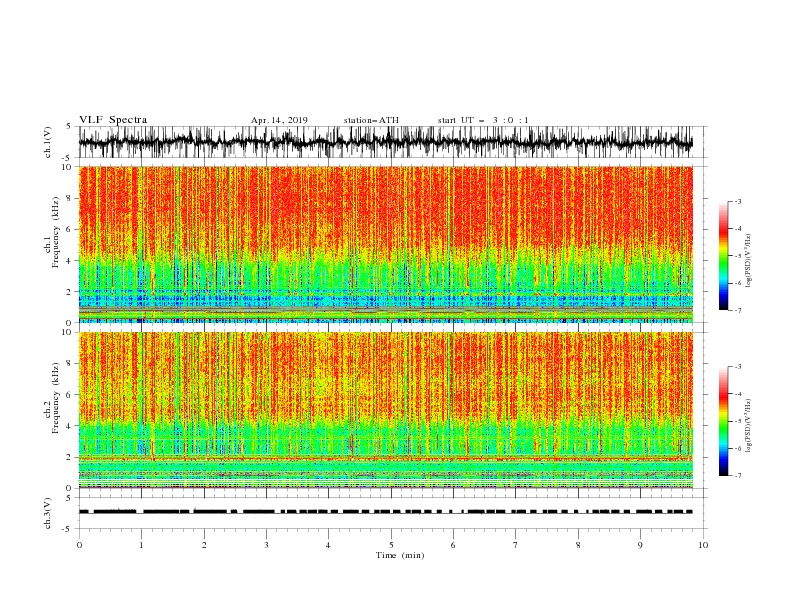Click ch.1 colorbar value '-3'
Image resolution: width=792 pixels, height=612 pixels.
tap(738, 201)
